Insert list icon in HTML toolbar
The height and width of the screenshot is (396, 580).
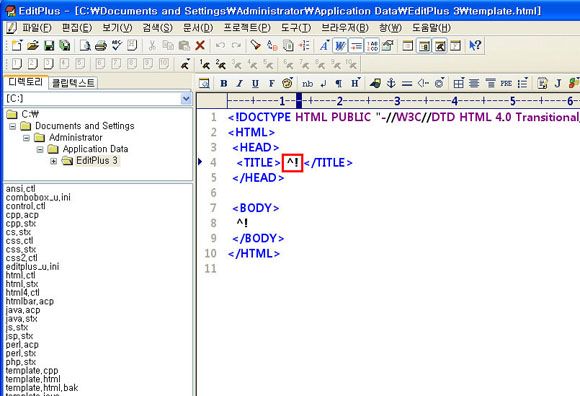tap(523, 84)
